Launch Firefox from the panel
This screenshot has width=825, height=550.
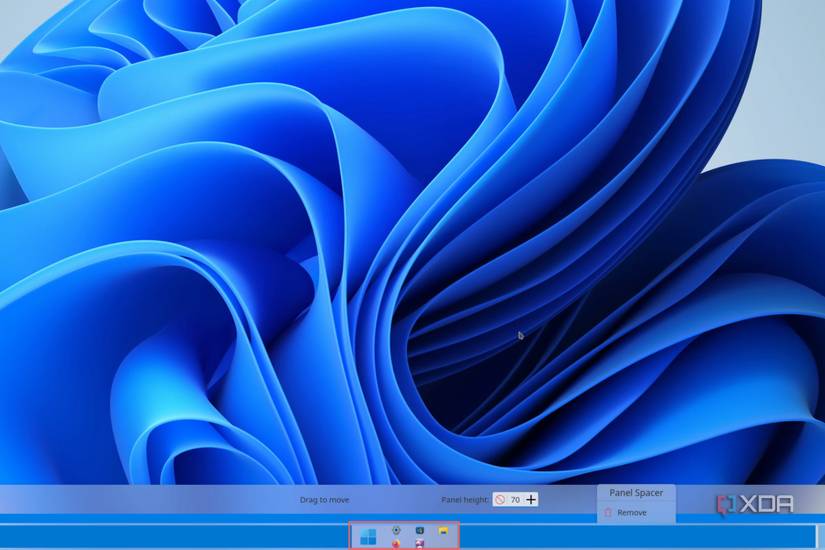396,544
